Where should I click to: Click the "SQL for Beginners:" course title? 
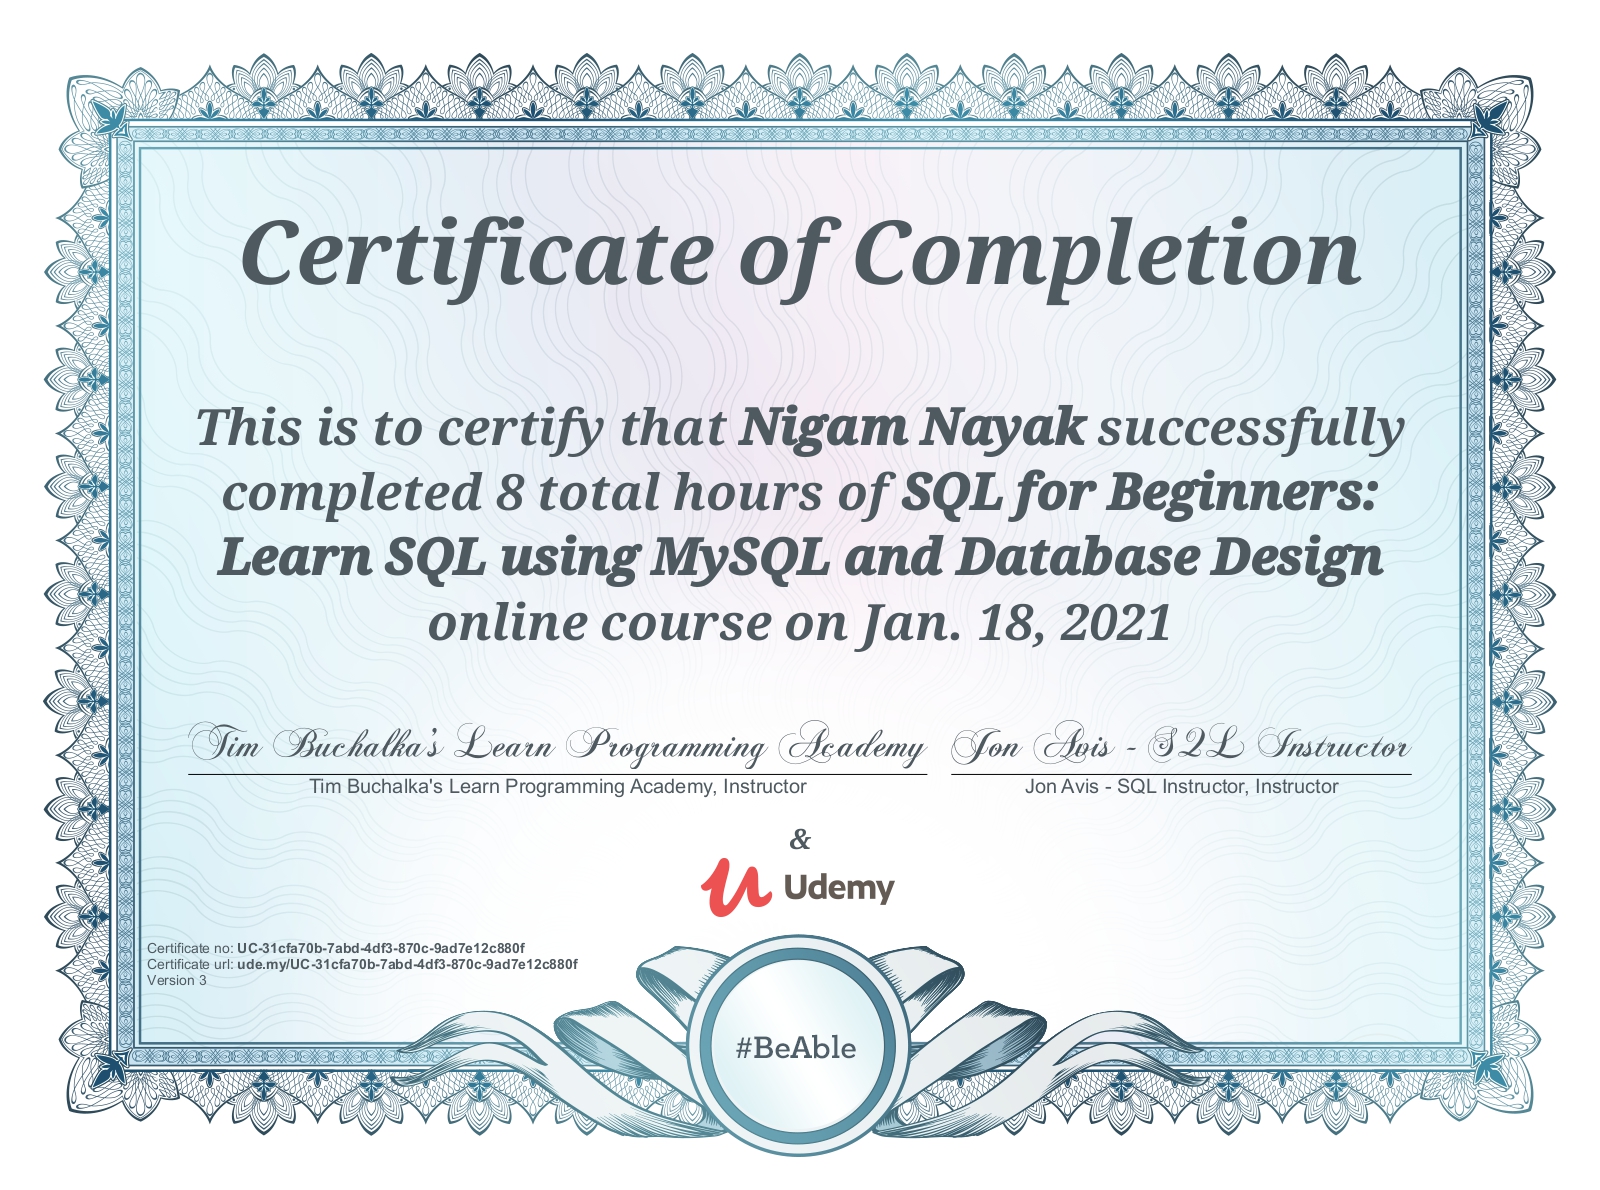1138,492
